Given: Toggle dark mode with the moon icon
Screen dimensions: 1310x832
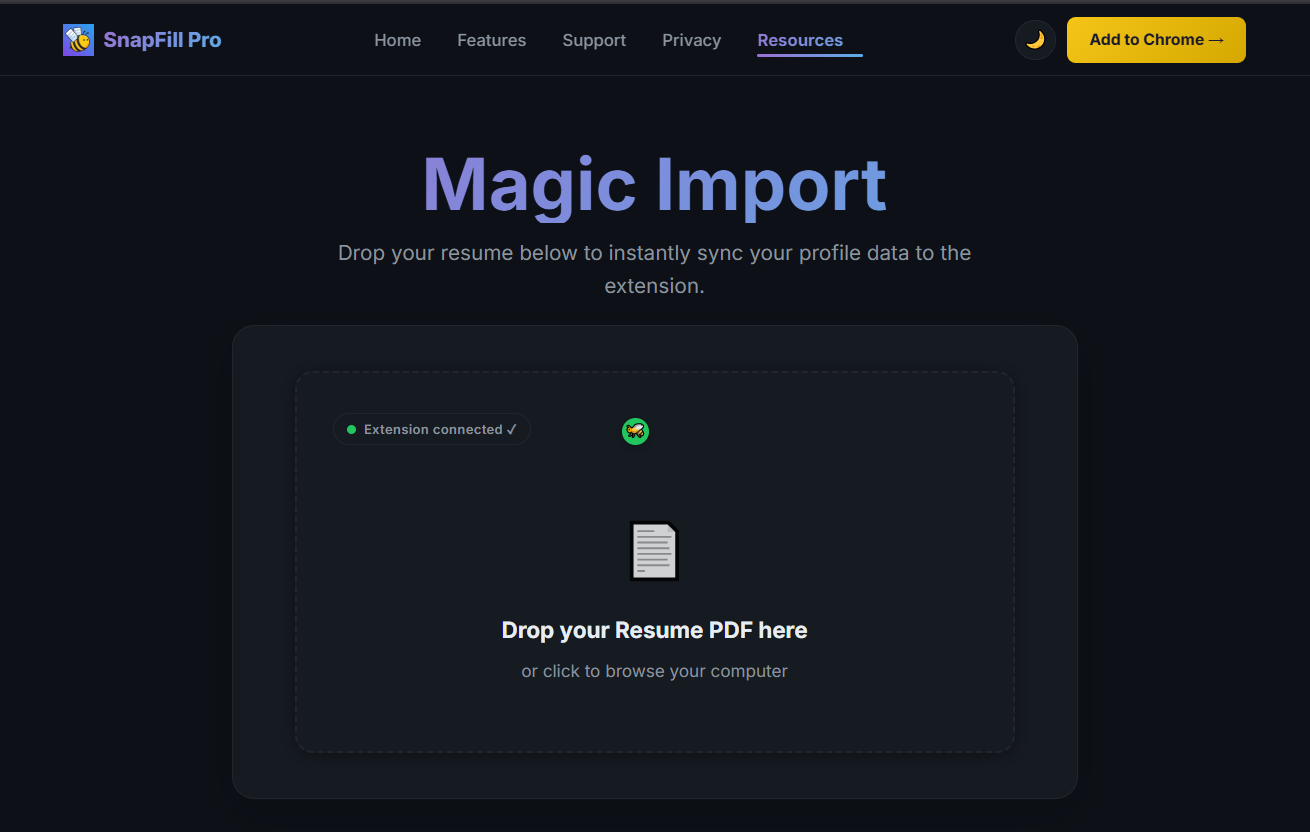Looking at the screenshot, I should click(x=1035, y=40).
